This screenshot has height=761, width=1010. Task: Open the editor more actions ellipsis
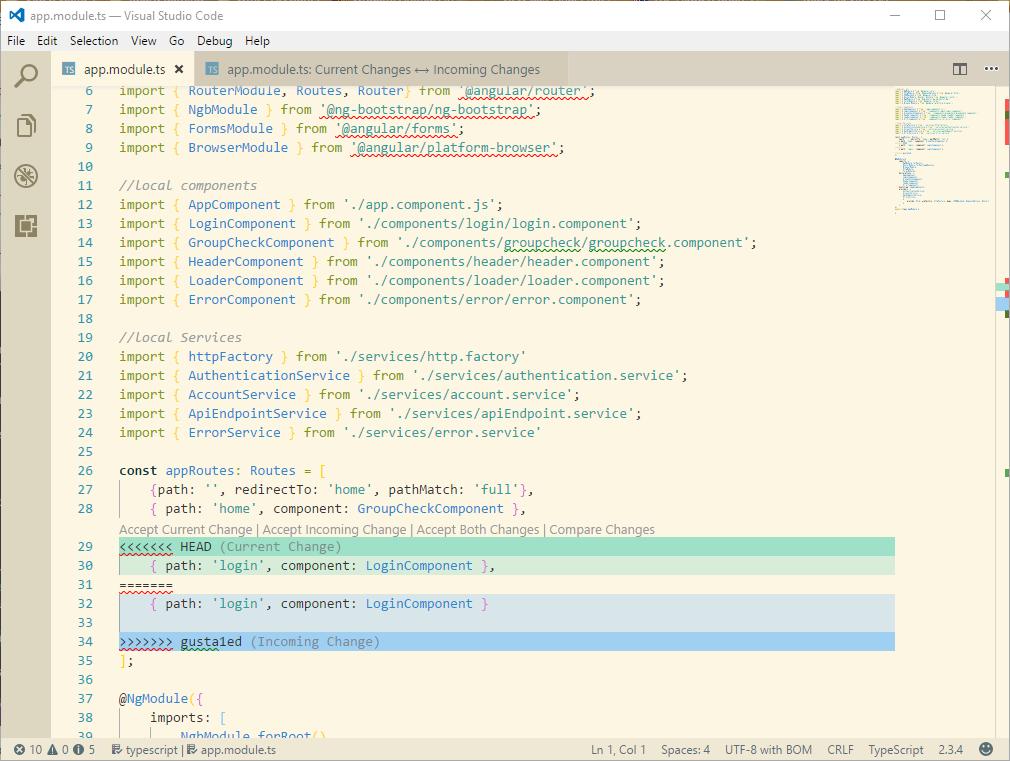click(x=991, y=69)
